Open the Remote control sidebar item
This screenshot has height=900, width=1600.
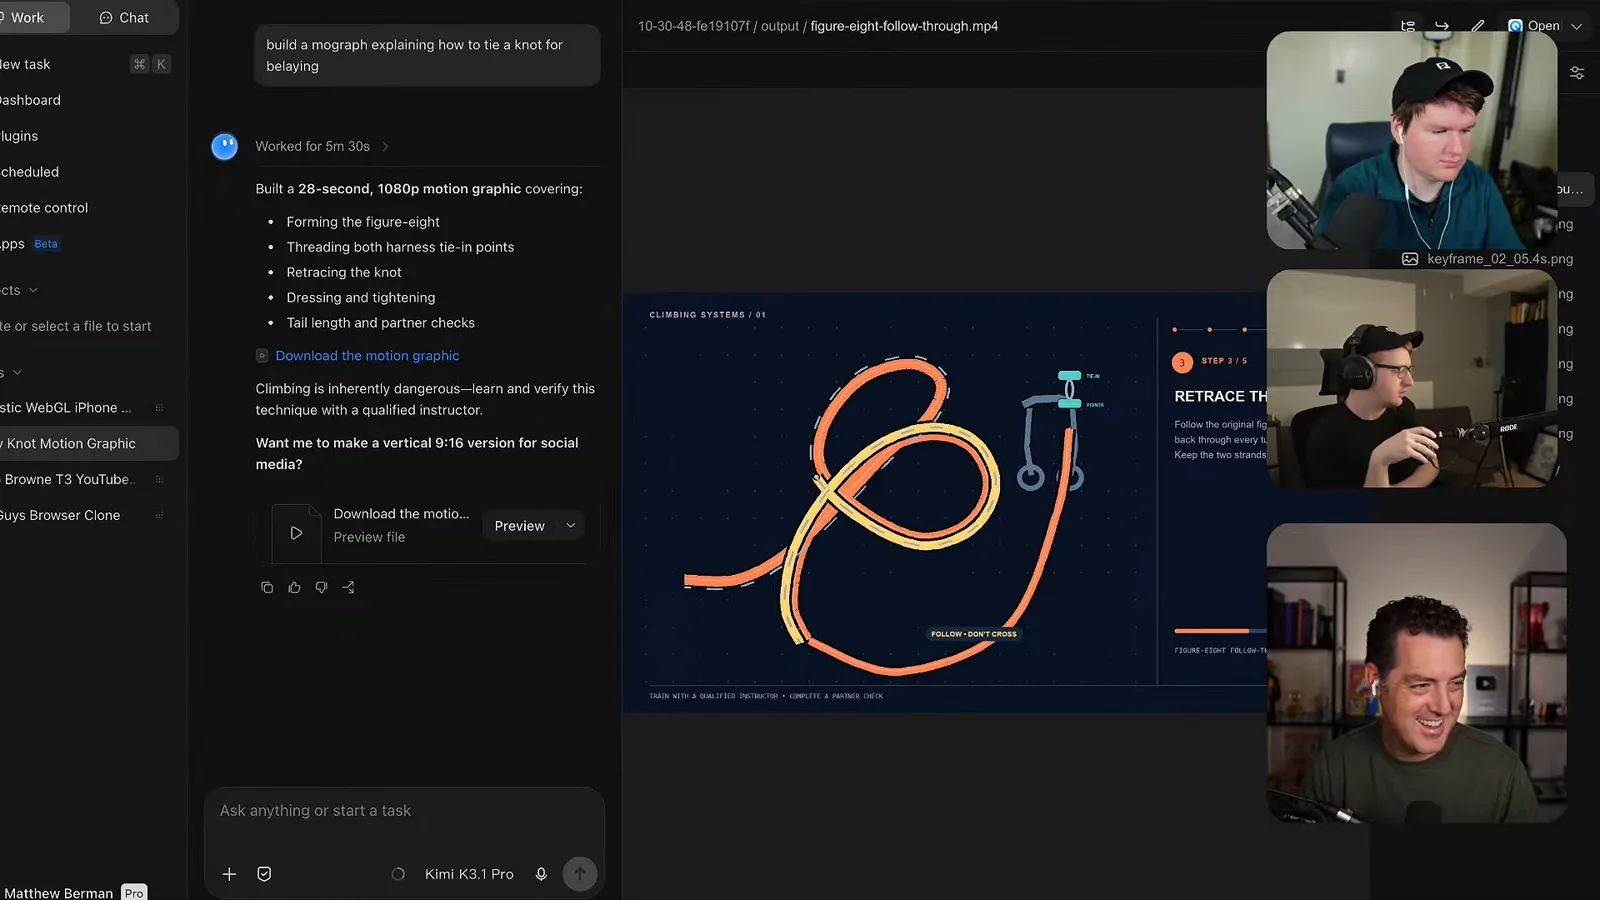[x=44, y=208]
